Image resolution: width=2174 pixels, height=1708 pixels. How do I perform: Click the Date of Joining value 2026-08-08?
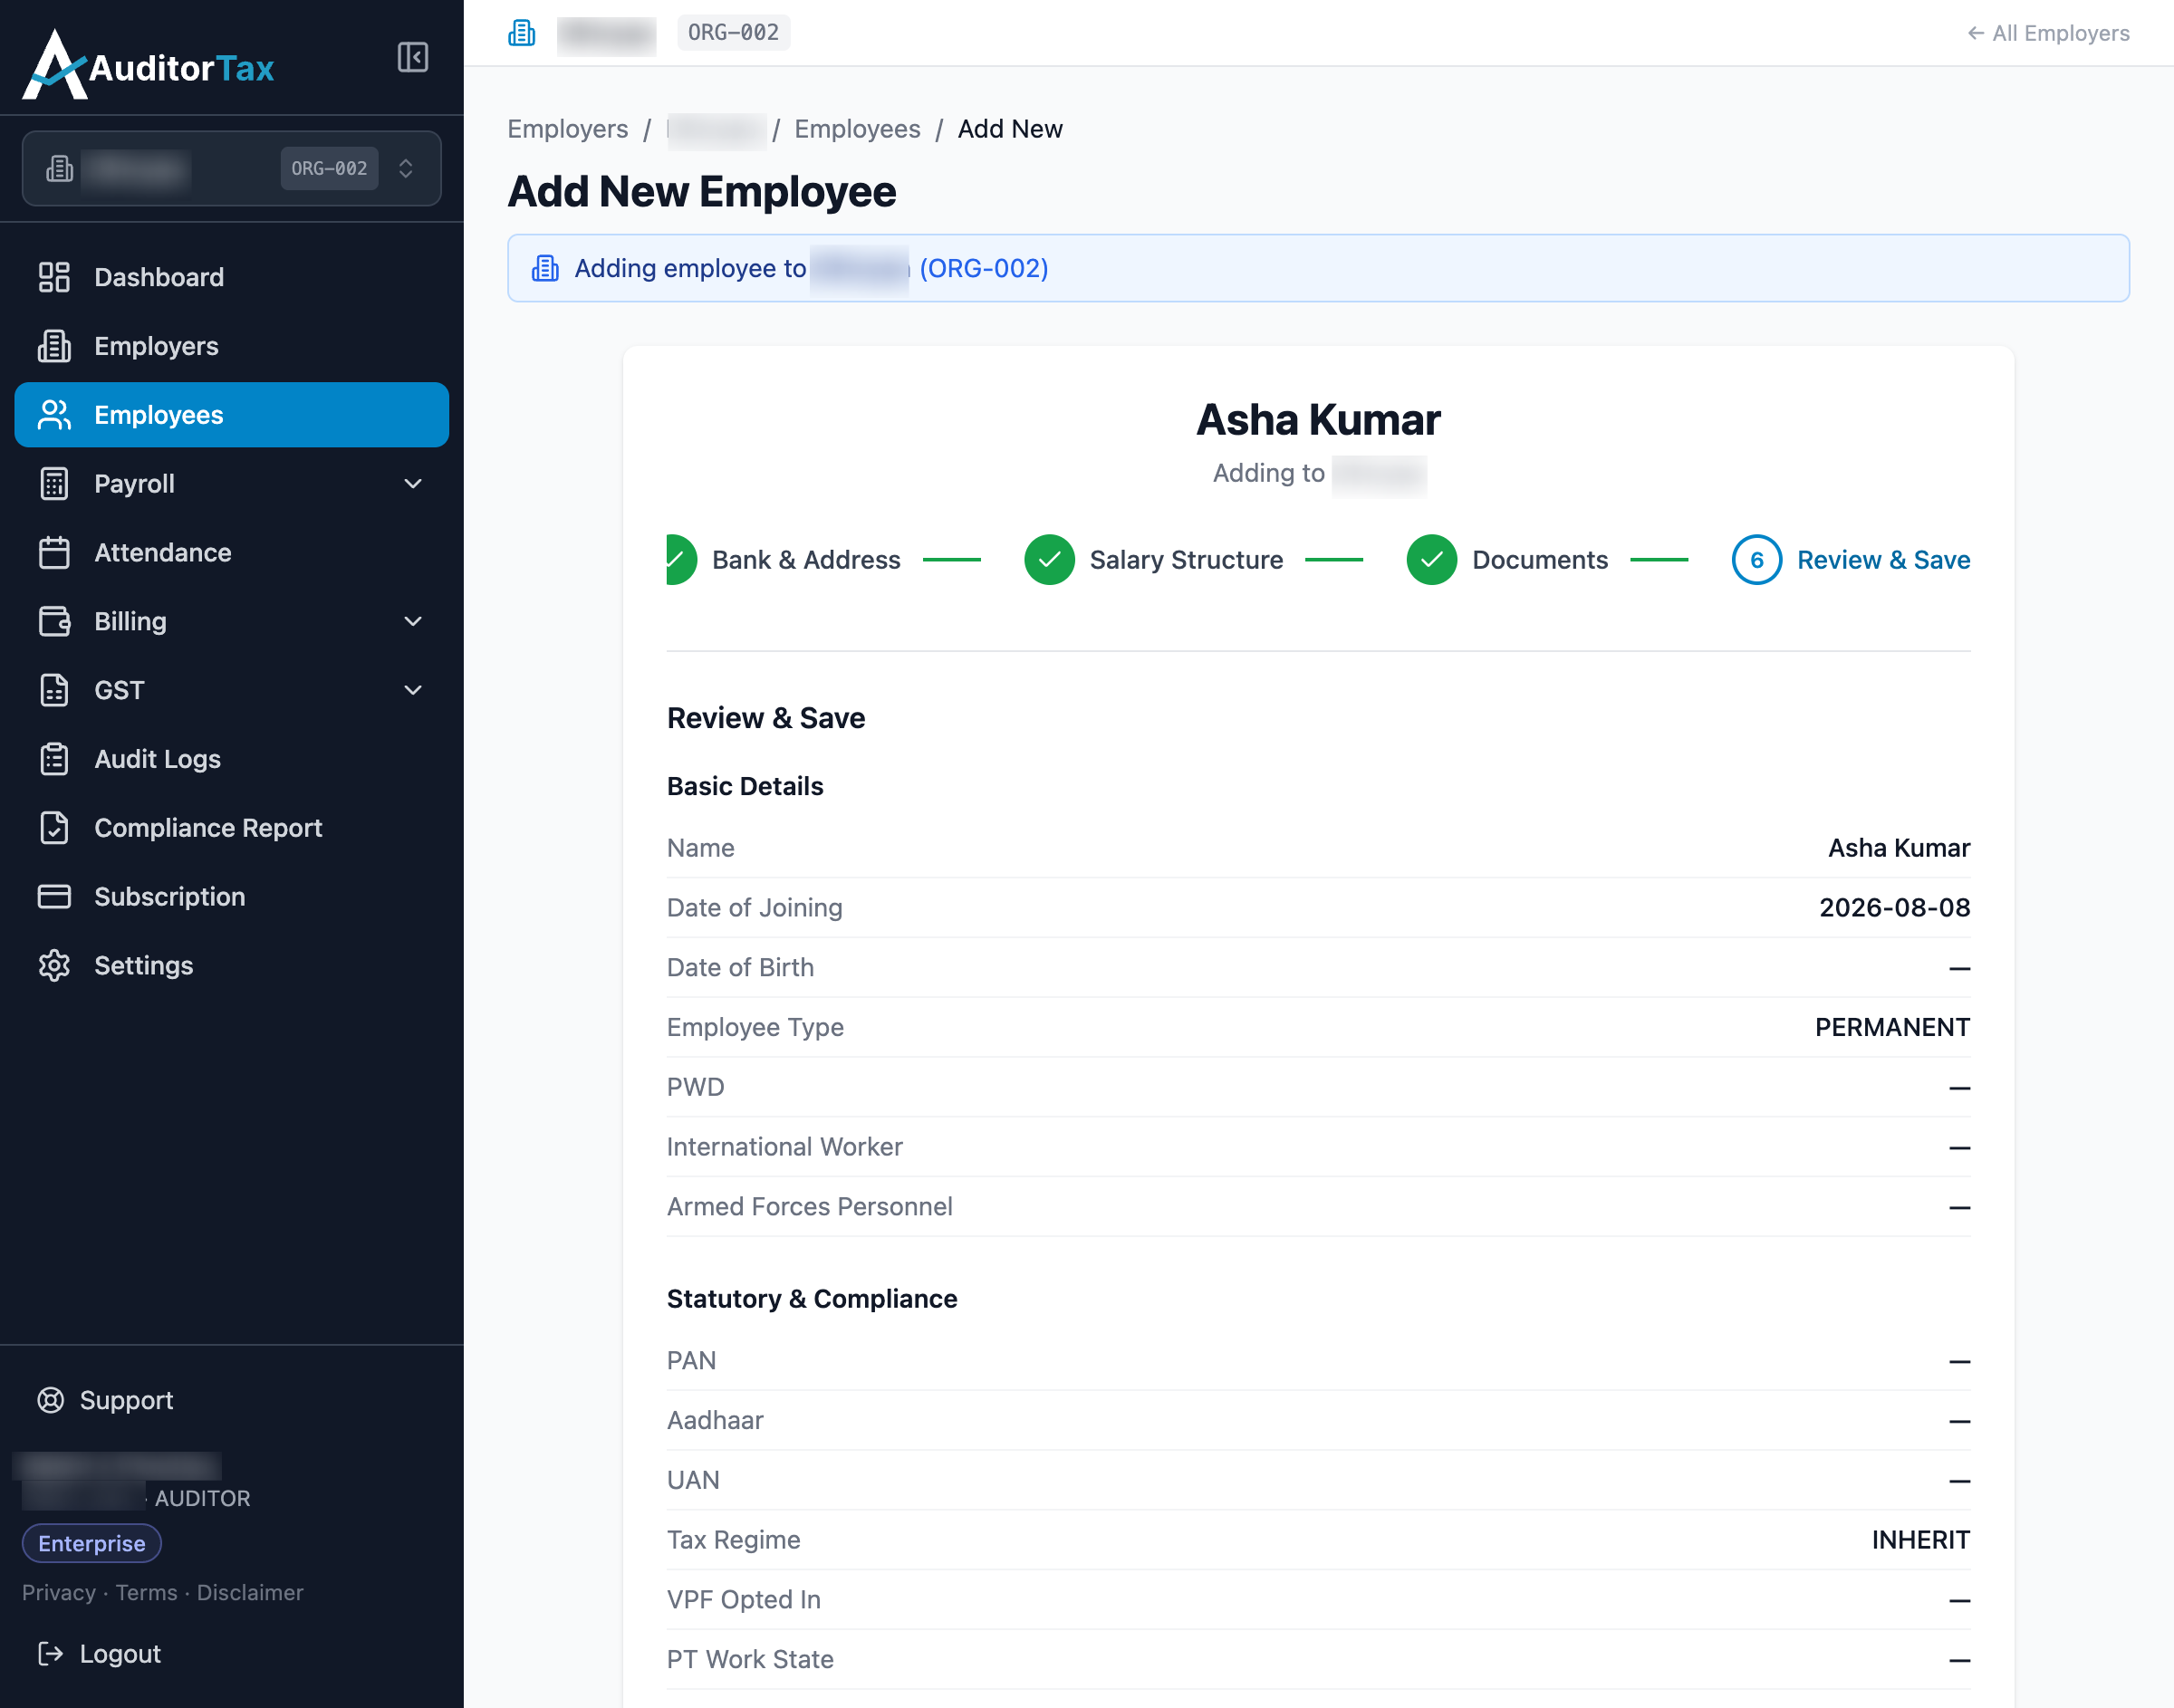tap(1894, 907)
